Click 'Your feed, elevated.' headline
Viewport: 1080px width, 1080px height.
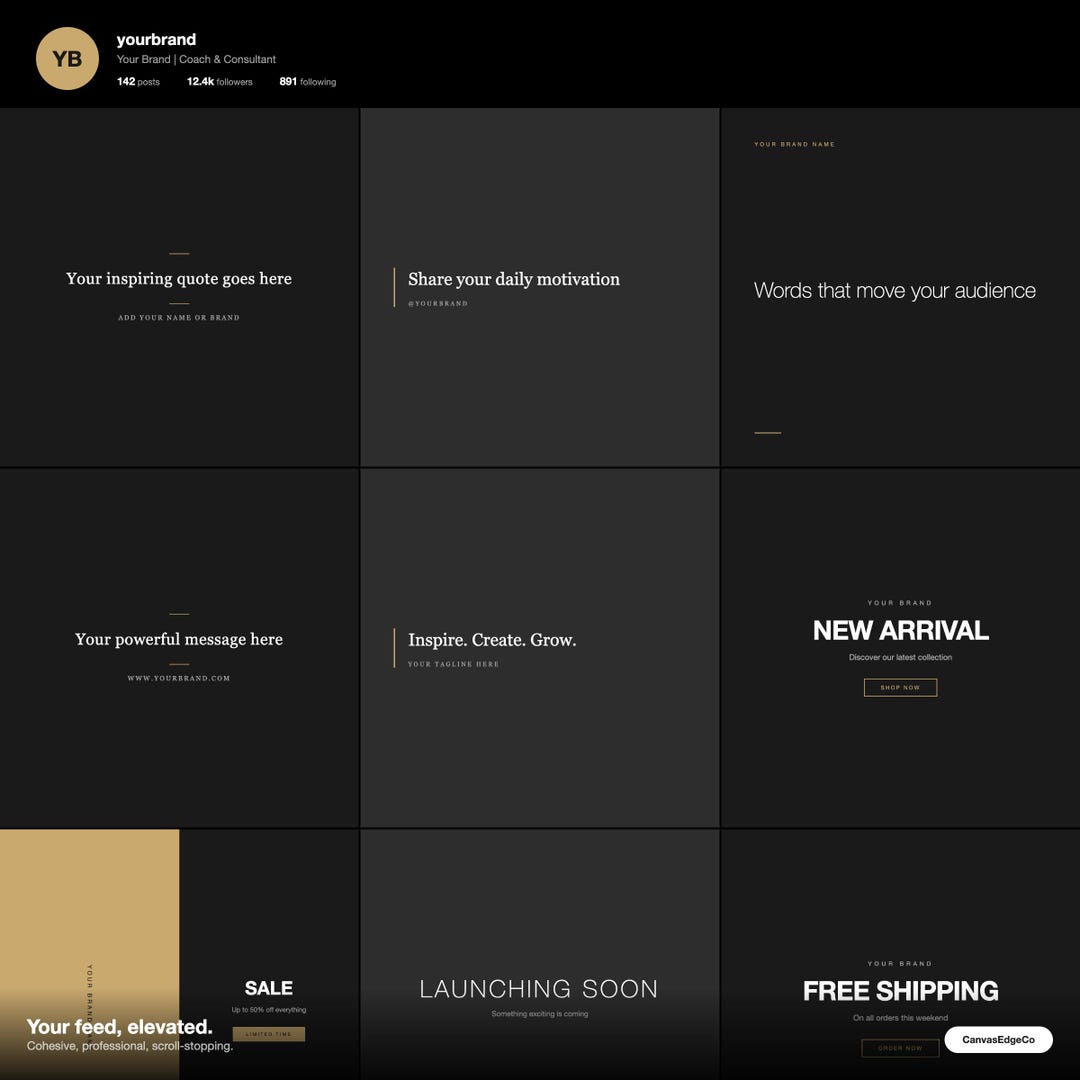point(120,1027)
